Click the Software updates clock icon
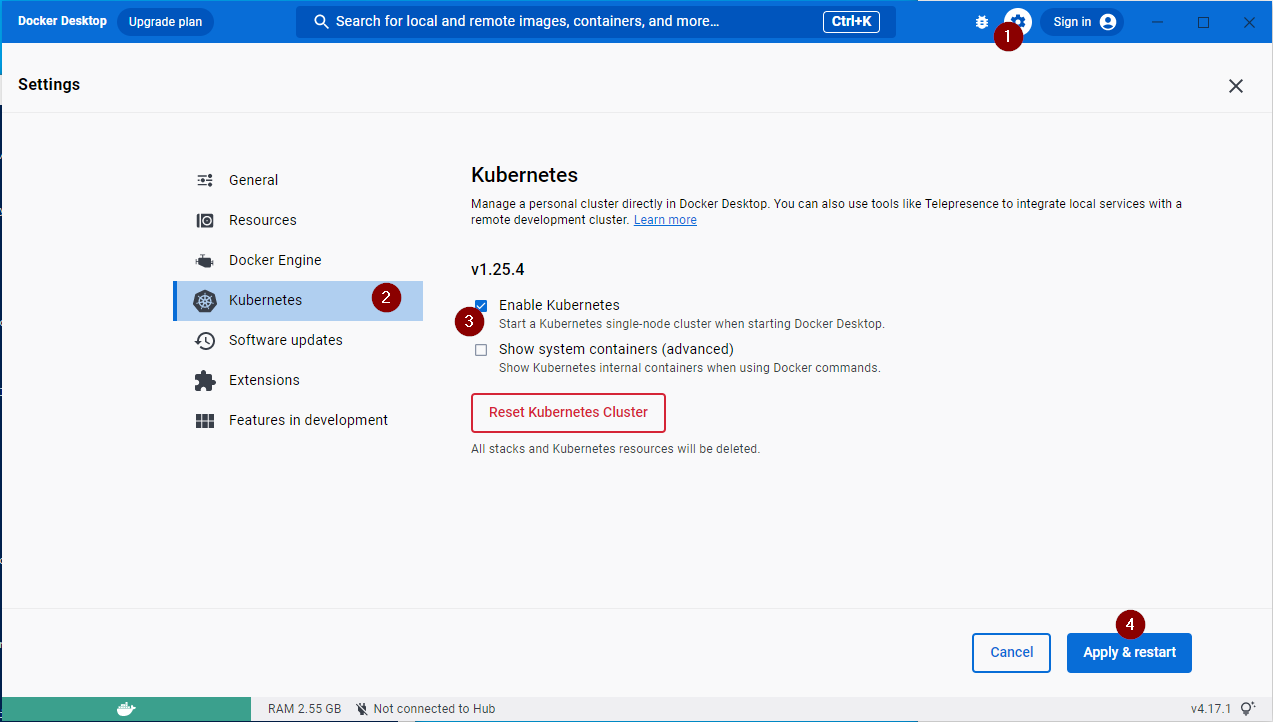The image size is (1273, 722). point(205,340)
